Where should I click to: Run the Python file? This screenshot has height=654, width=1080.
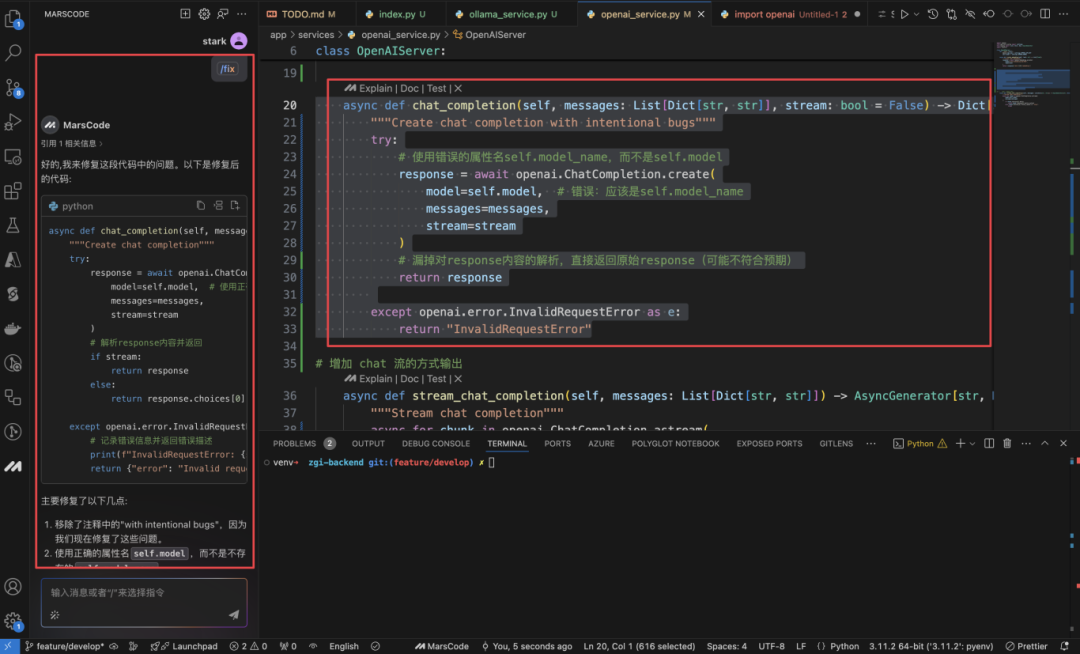coord(904,14)
